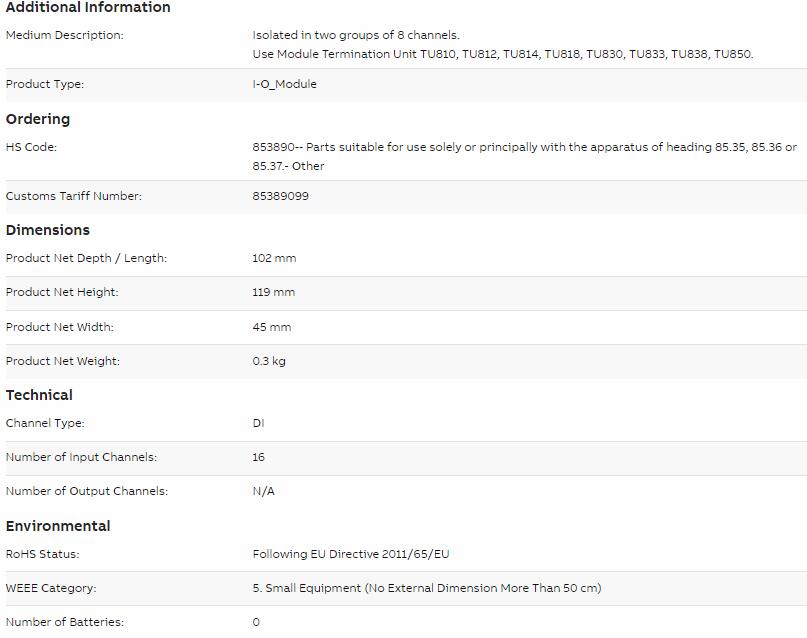Click the 0.3 kg weight value
The width and height of the screenshot is (807, 638).
(269, 361)
